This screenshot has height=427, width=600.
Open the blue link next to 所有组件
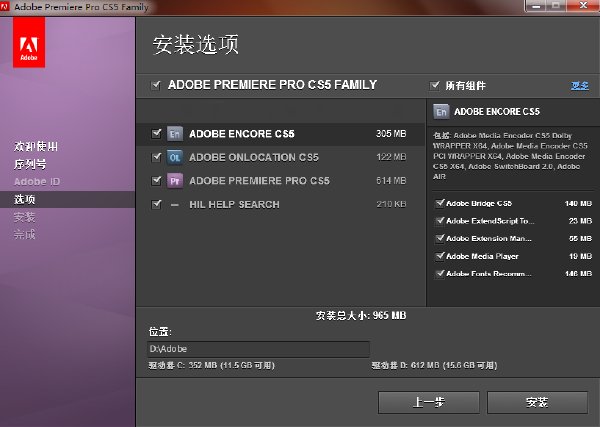pyautogui.click(x=580, y=85)
